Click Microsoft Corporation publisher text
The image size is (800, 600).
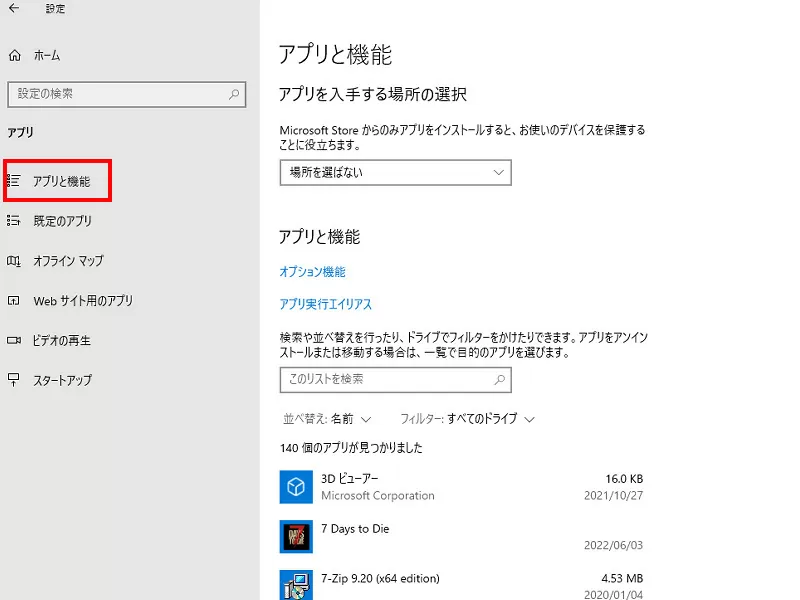pyautogui.click(x=378, y=495)
